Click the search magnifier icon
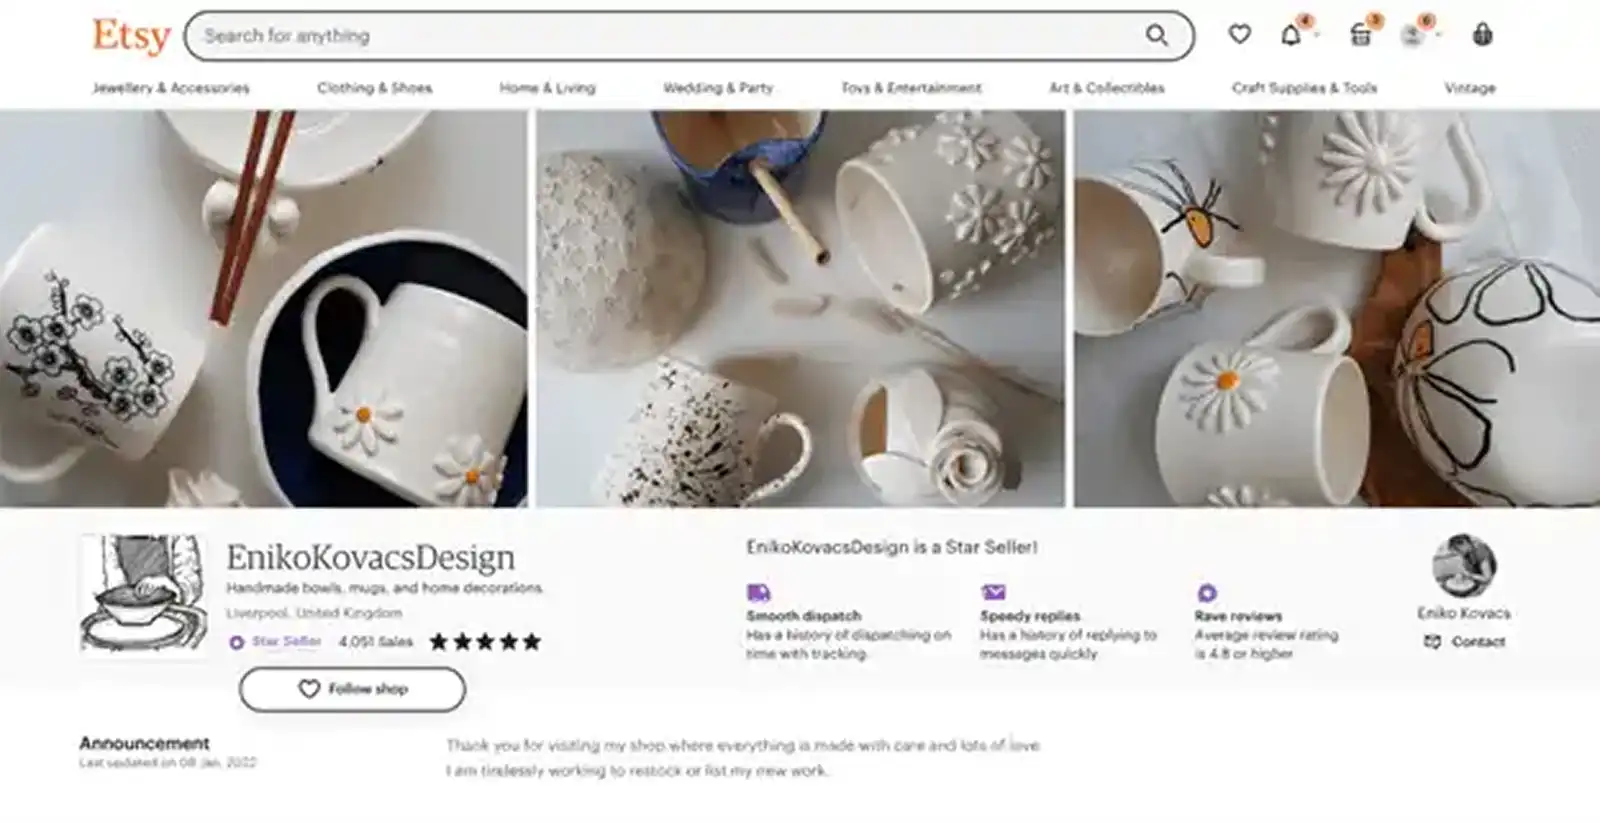 tap(1159, 35)
